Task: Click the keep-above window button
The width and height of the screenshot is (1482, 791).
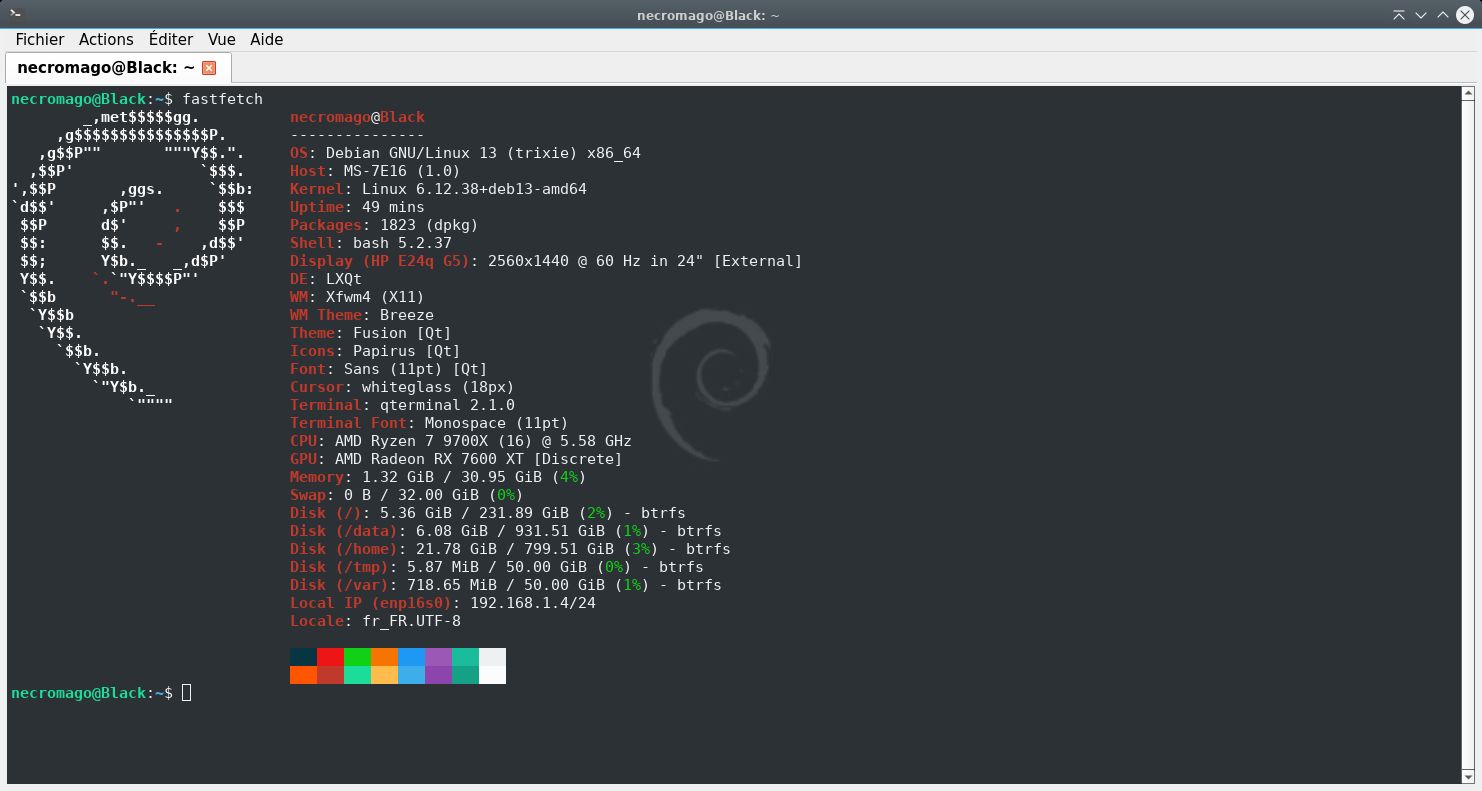Action: coord(1399,15)
